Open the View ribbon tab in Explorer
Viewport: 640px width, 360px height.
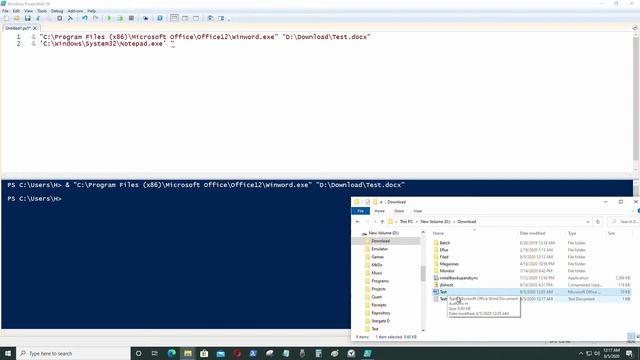click(418, 211)
